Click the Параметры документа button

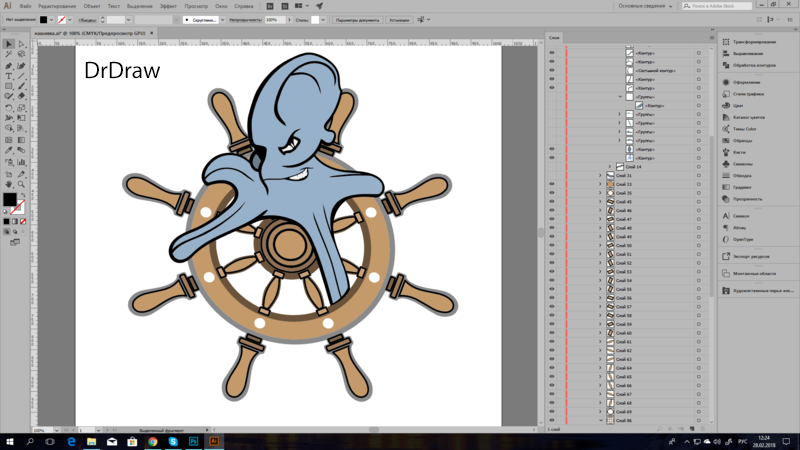tap(357, 20)
